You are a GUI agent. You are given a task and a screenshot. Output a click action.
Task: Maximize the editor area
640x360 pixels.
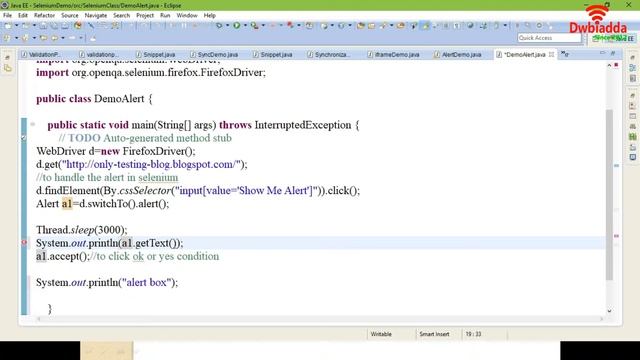coord(613,53)
